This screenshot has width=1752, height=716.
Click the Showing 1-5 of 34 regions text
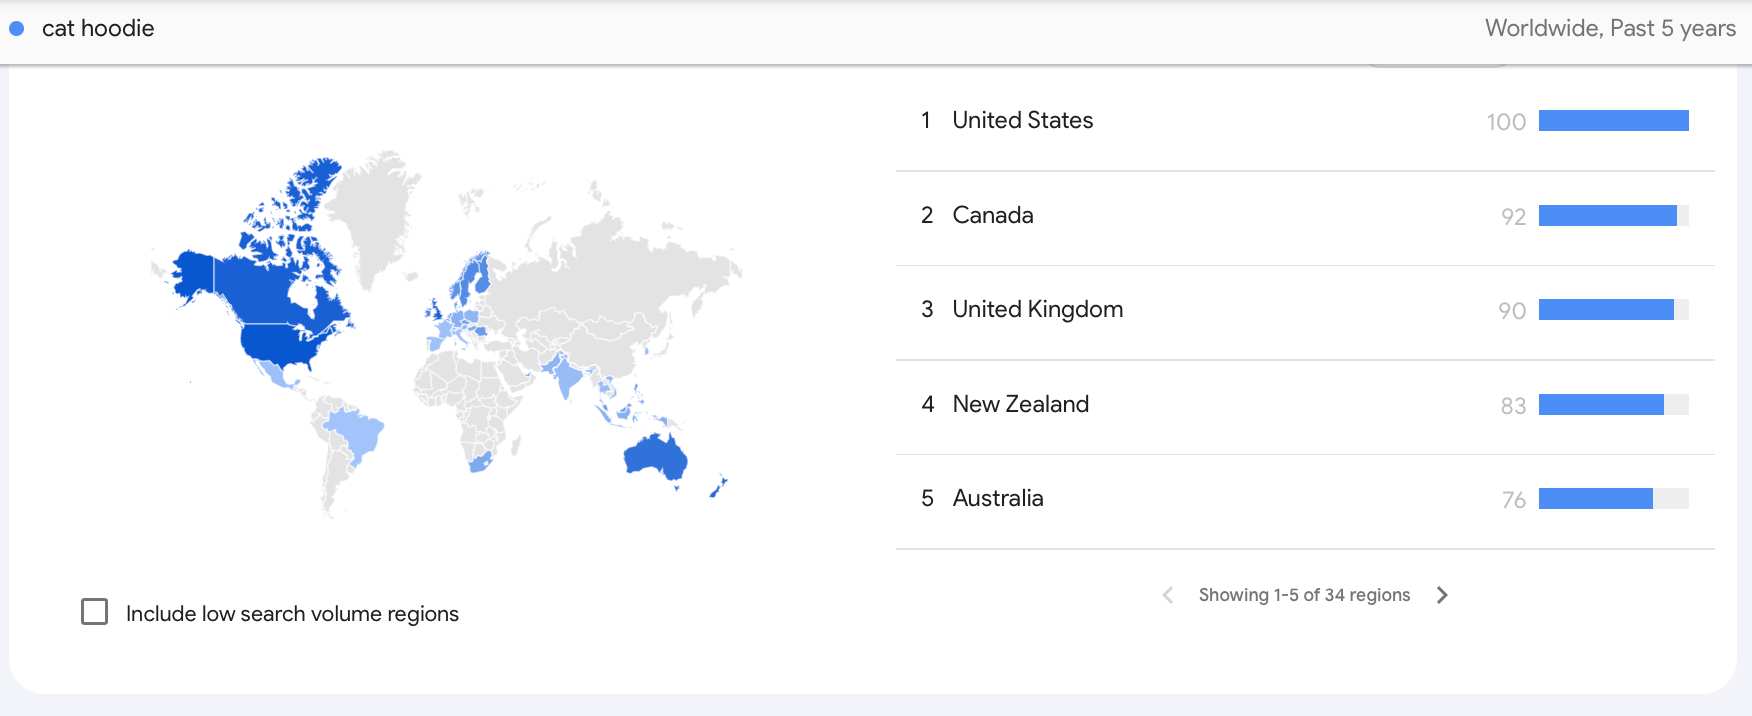click(x=1304, y=595)
